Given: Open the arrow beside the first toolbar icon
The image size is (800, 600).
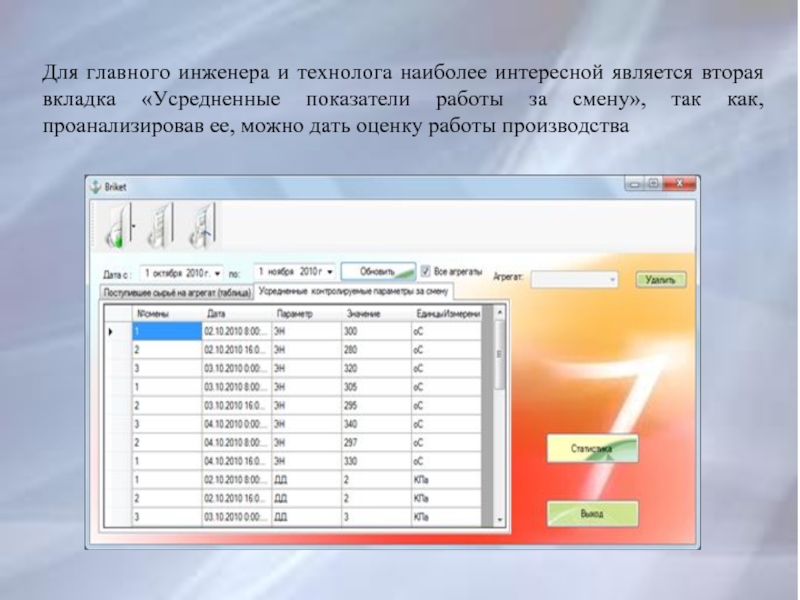Looking at the screenshot, I should pyautogui.click(x=136, y=227).
